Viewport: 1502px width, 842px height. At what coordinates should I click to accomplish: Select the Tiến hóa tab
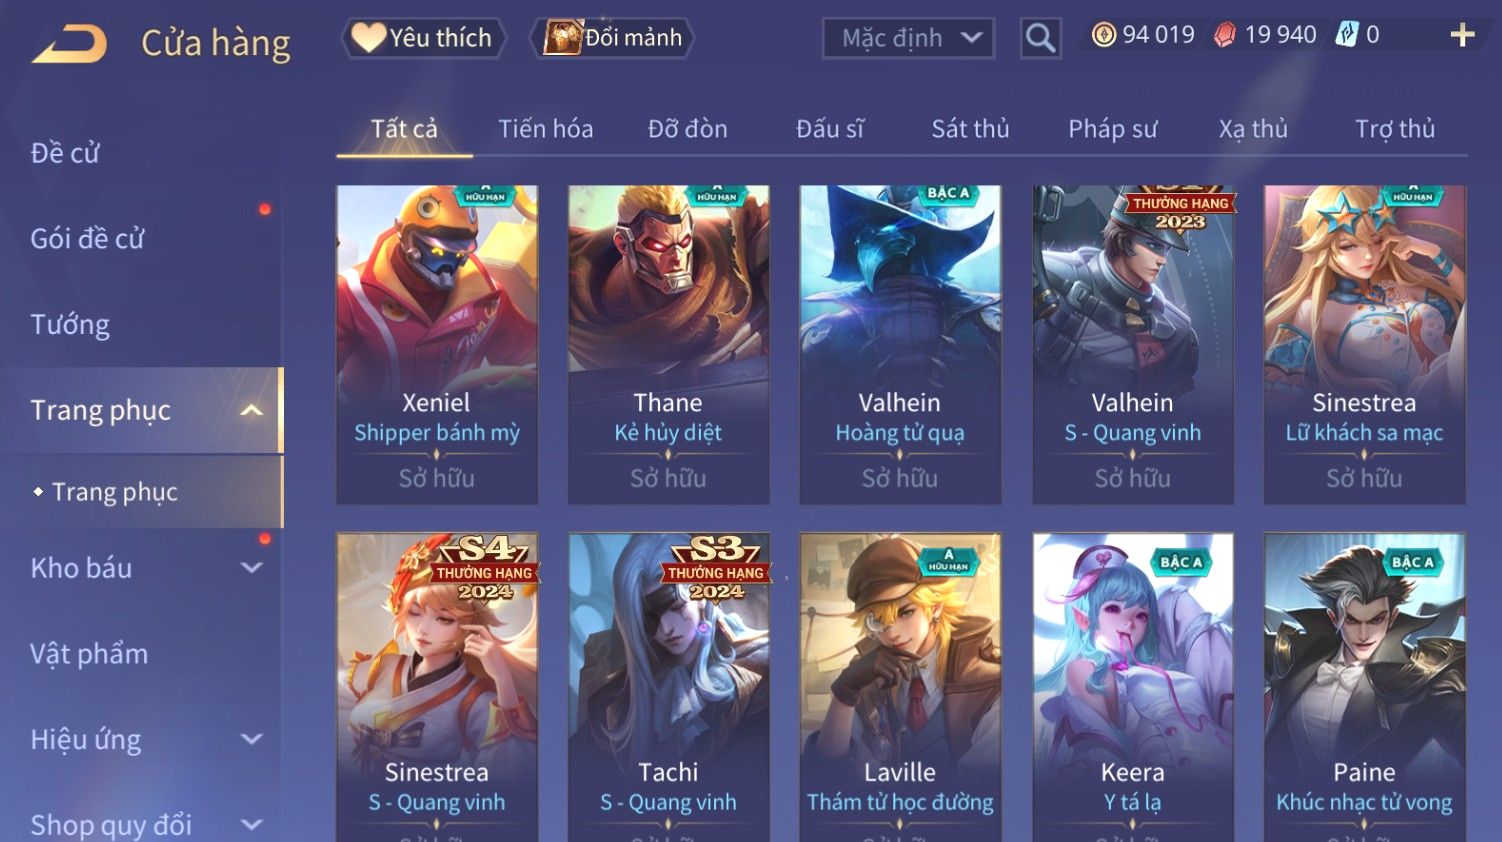(546, 129)
